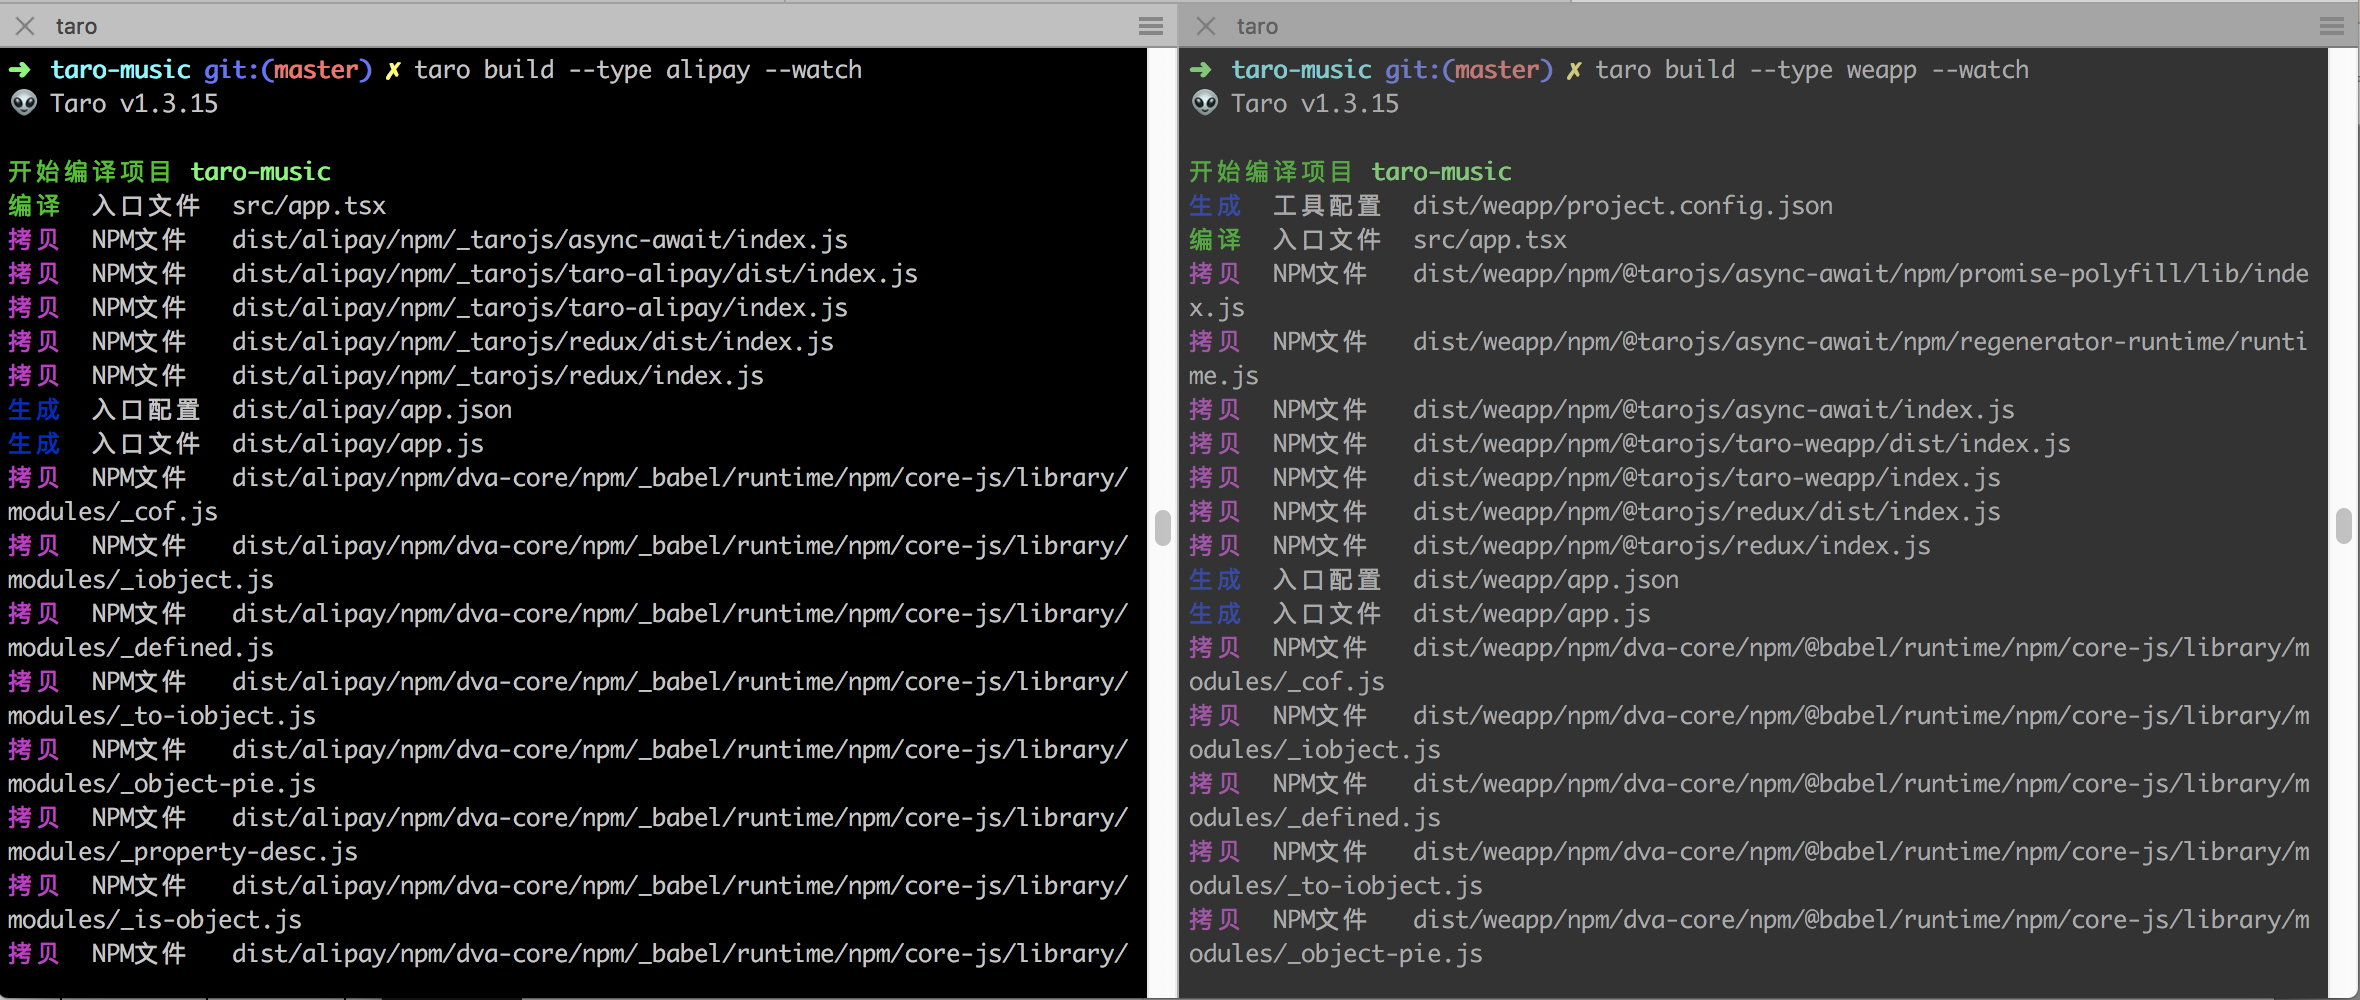The height and width of the screenshot is (1000, 2360).
Task: Click 'odules/_to-iobject.js' in right pane
Action: [x=1336, y=886]
